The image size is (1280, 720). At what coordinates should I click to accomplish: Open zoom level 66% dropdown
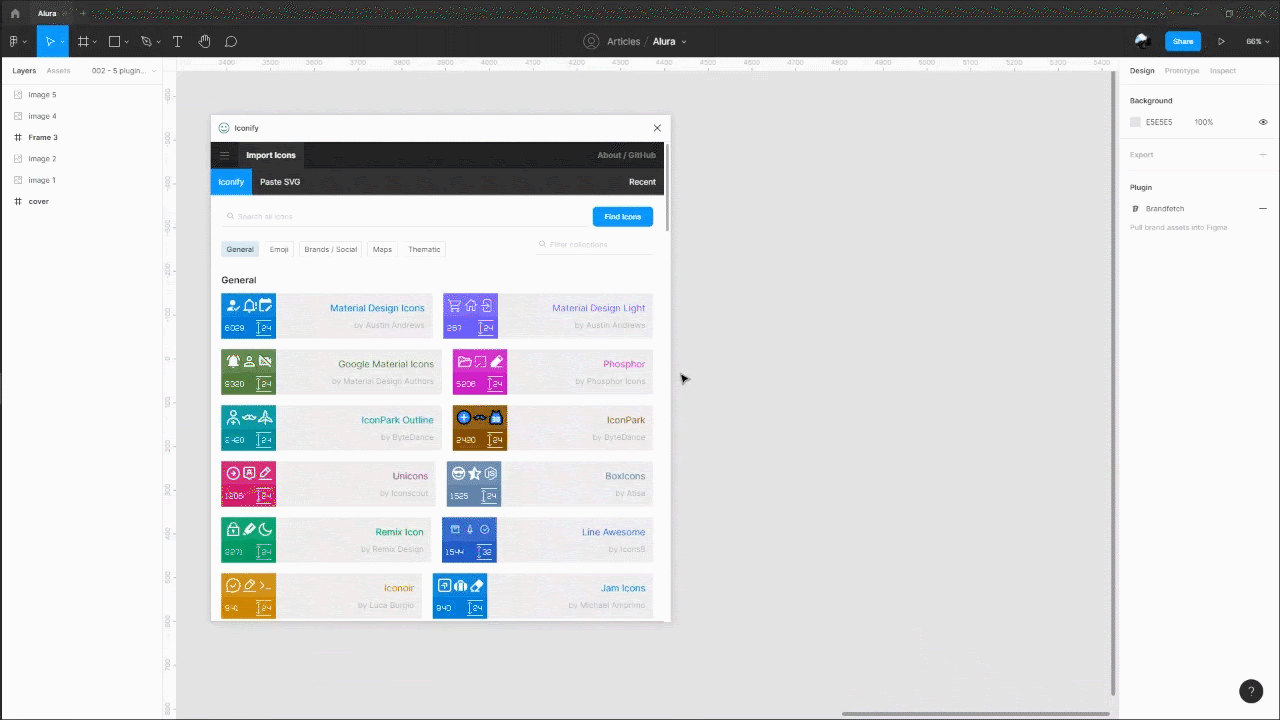pos(1256,42)
